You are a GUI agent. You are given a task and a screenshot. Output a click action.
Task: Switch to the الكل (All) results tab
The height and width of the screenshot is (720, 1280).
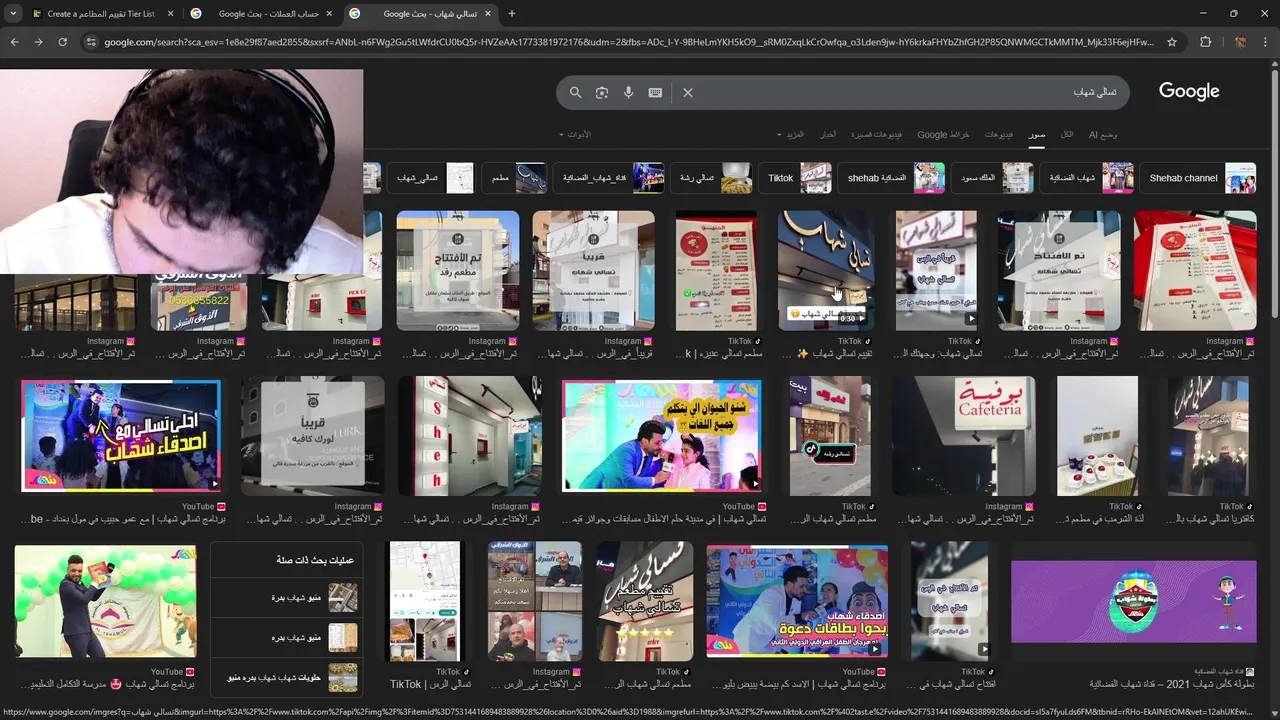pos(1067,134)
